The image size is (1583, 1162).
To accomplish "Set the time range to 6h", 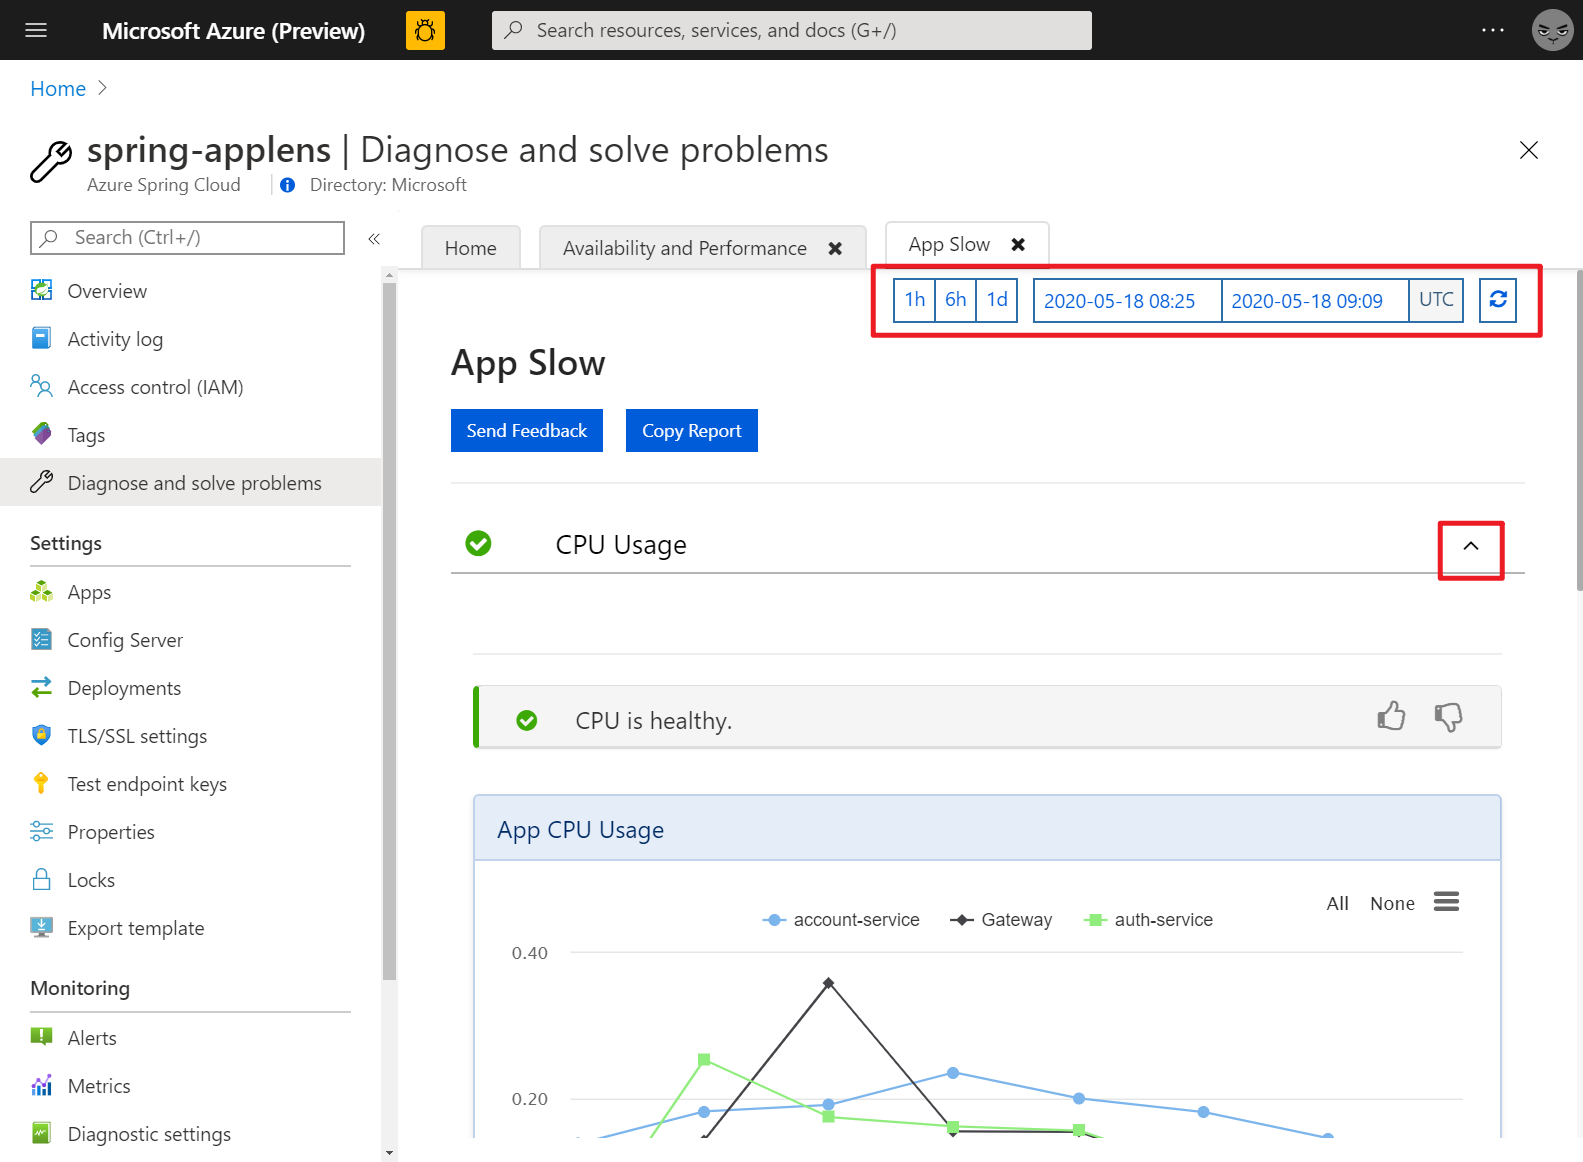I will point(955,300).
